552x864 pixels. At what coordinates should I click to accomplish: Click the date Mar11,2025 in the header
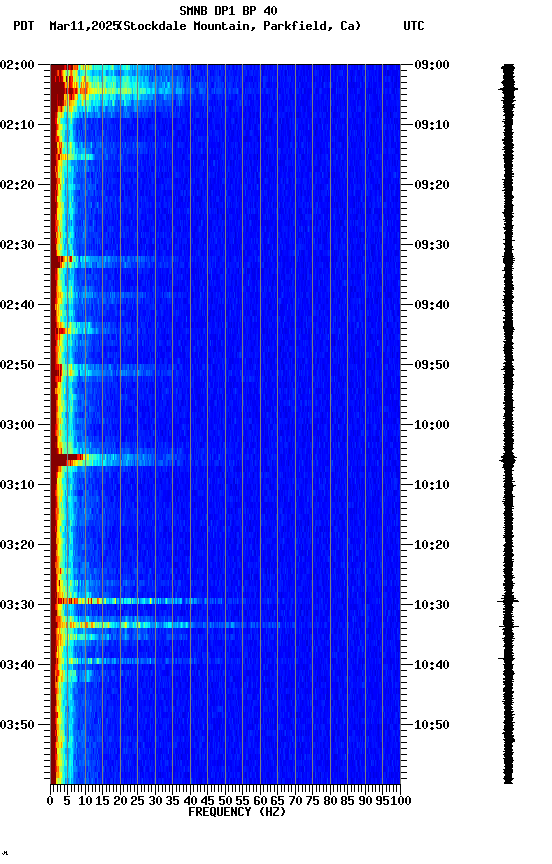pos(84,26)
